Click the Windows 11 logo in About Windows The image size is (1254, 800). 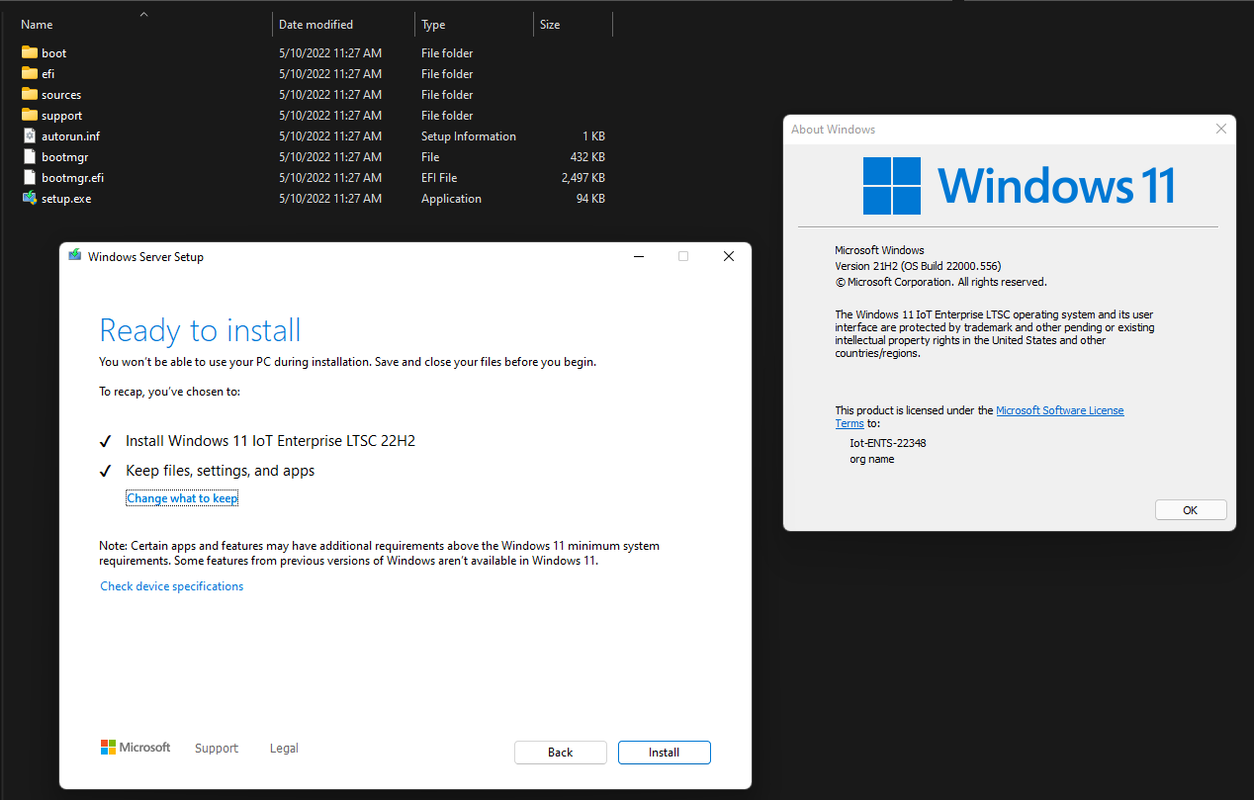[1019, 186]
